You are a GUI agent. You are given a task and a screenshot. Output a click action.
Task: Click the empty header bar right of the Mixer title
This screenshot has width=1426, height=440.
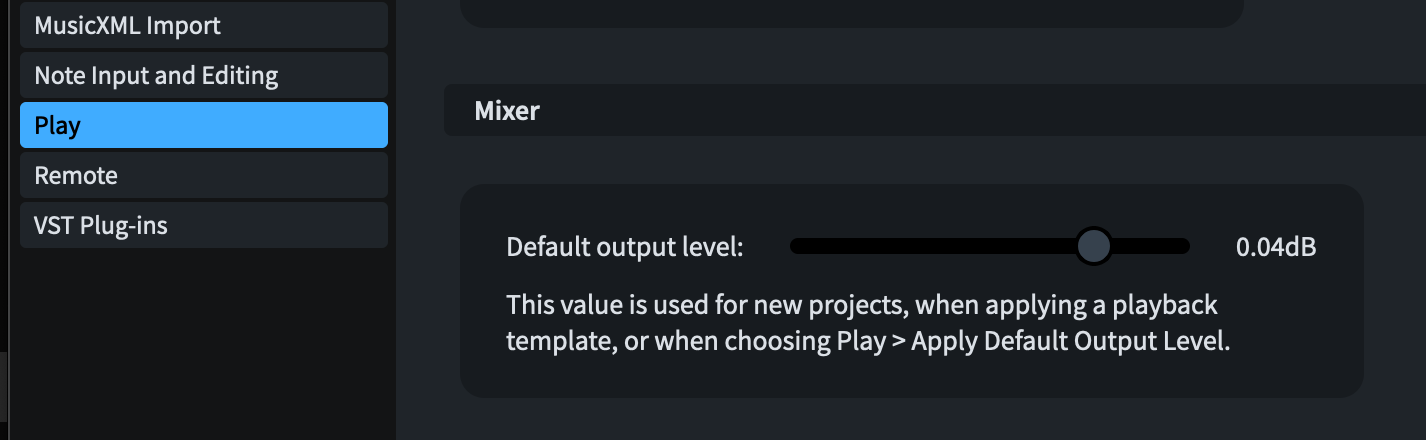click(950, 111)
